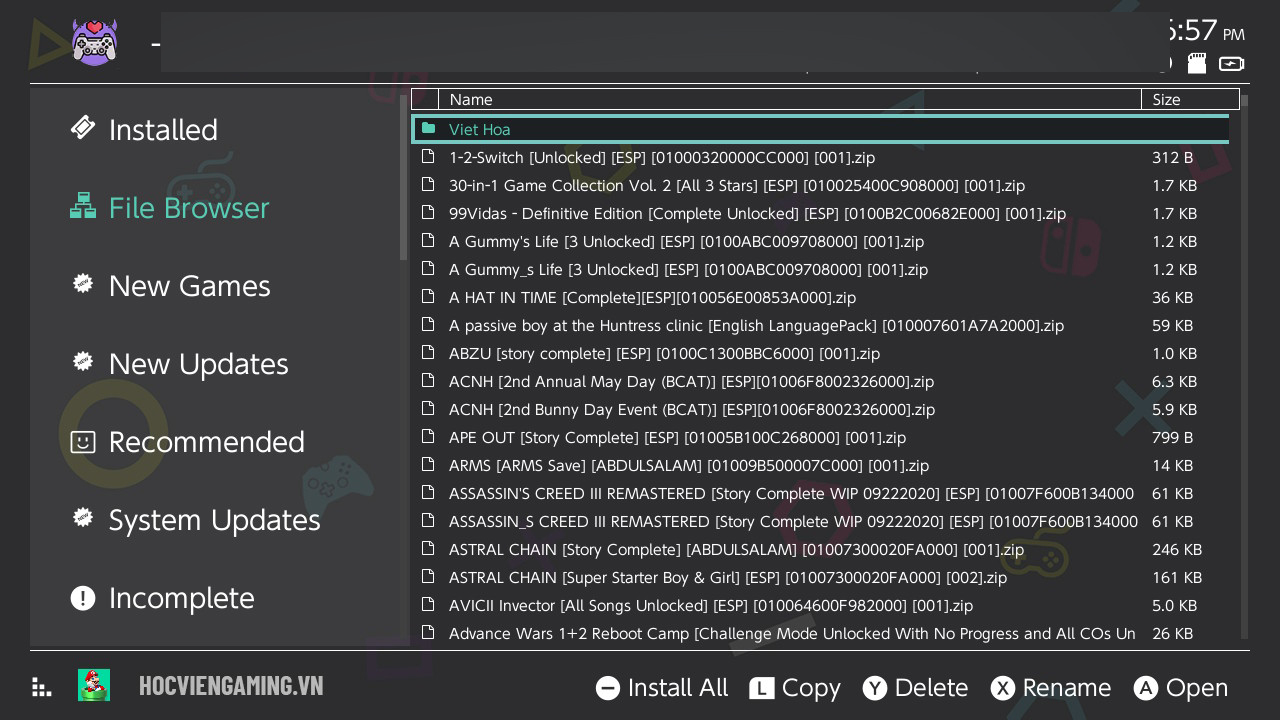Click the Mario thumbnail in footer
Viewport: 1280px width, 720px height.
pos(94,685)
